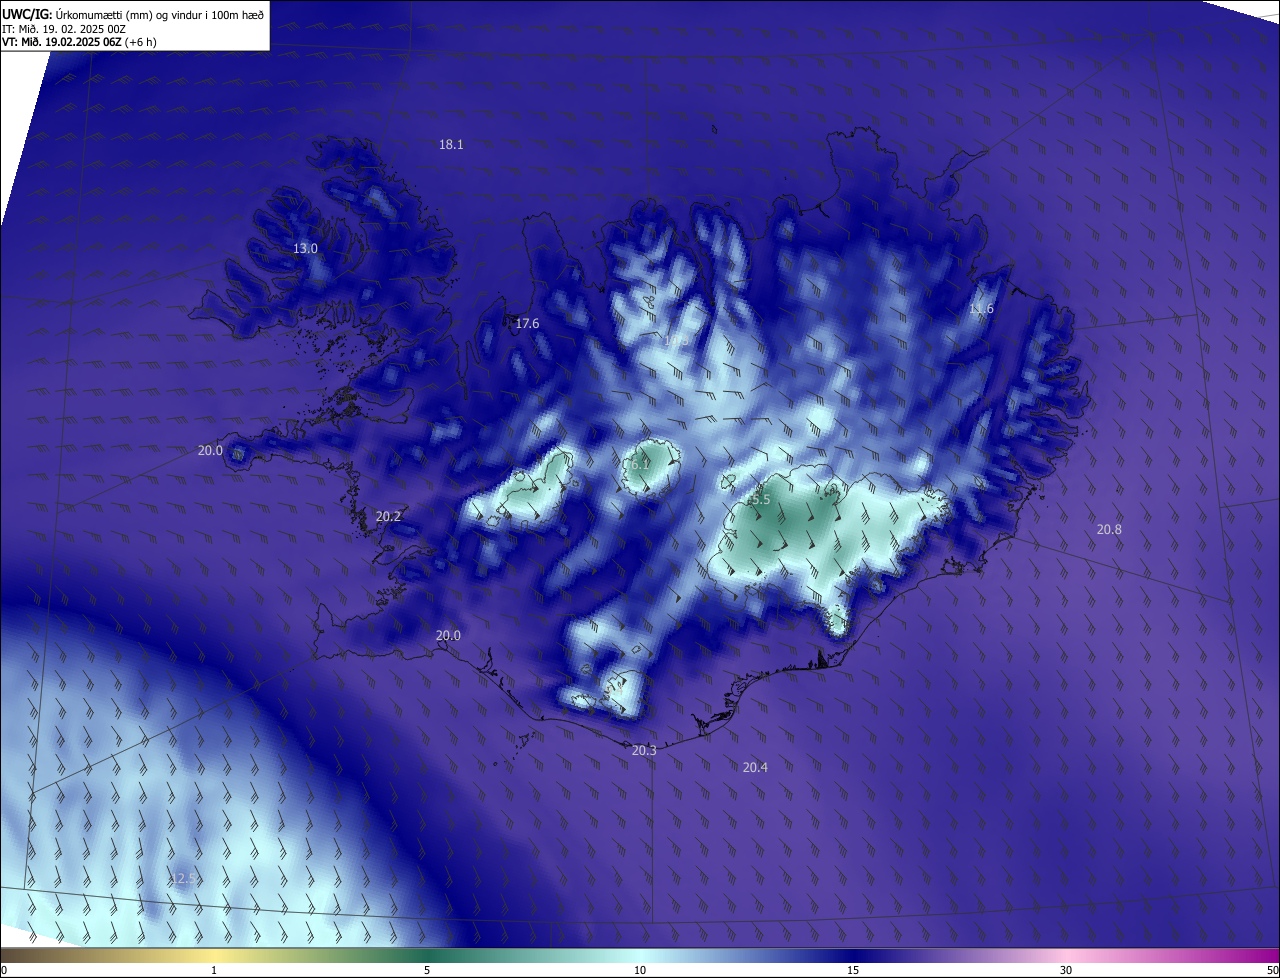Click the 10 tick on the color scale
Image resolution: width=1280 pixels, height=978 pixels.
pos(640,970)
